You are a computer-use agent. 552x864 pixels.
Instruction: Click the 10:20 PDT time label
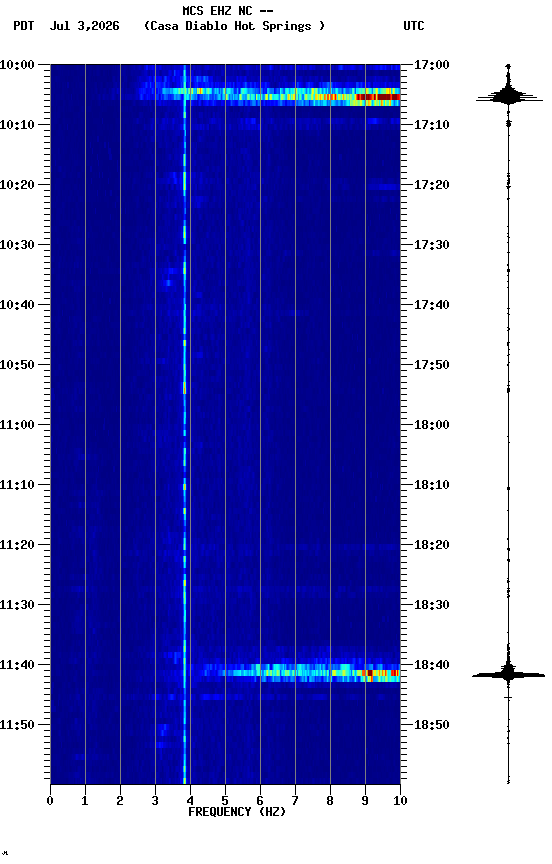[17, 185]
